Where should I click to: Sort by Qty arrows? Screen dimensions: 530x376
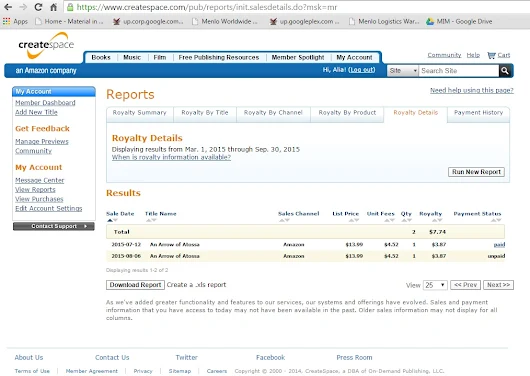(407, 220)
